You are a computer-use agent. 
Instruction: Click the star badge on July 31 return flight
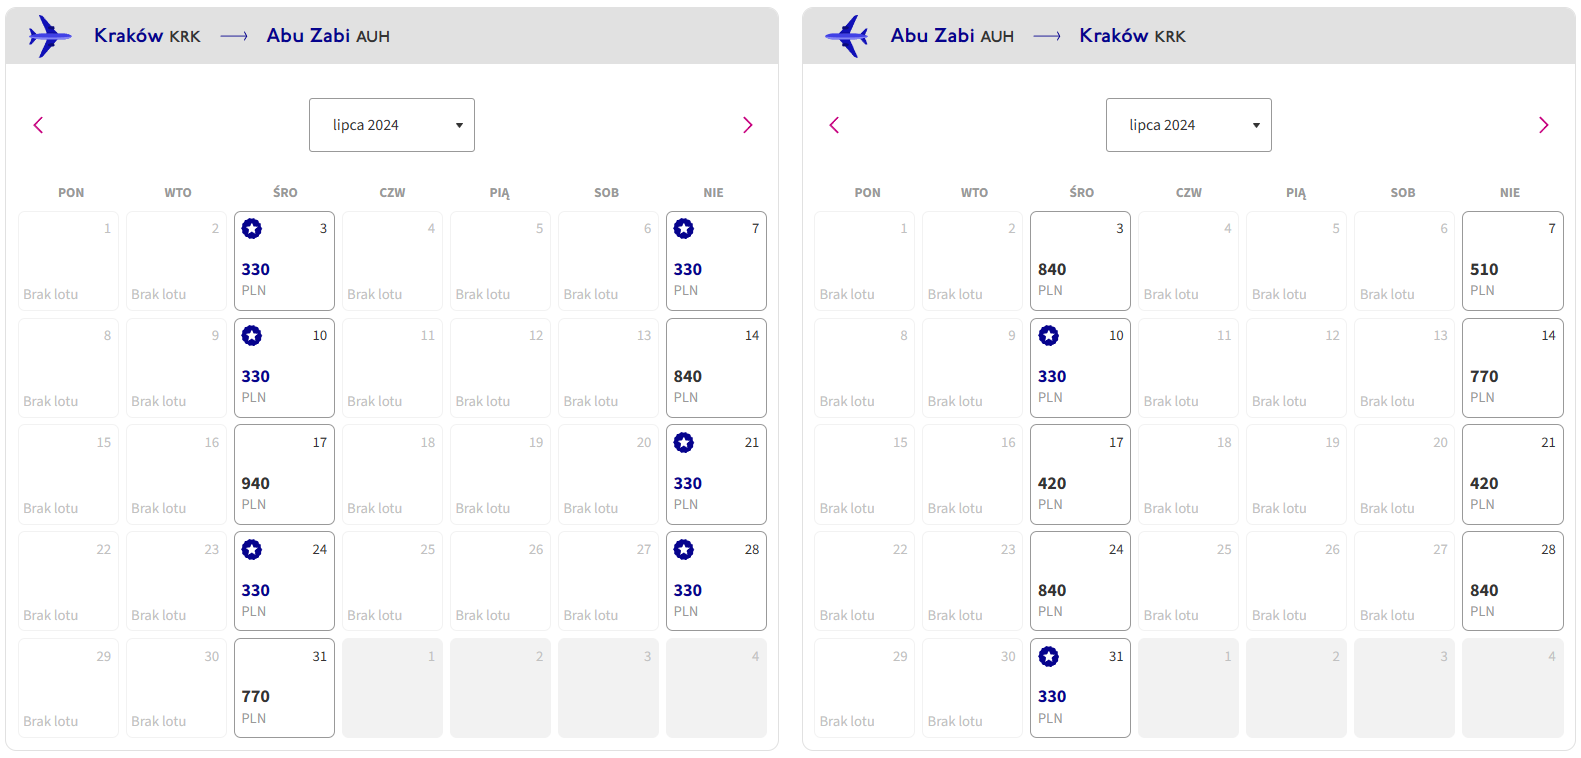coord(1048,657)
